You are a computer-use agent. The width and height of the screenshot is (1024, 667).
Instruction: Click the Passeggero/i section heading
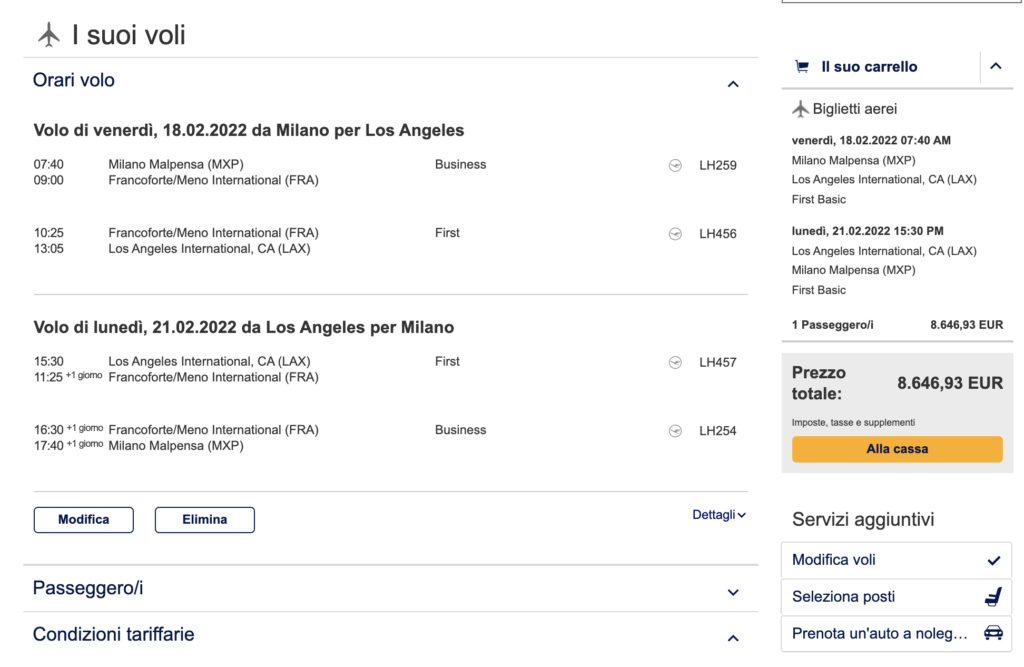[88, 589]
